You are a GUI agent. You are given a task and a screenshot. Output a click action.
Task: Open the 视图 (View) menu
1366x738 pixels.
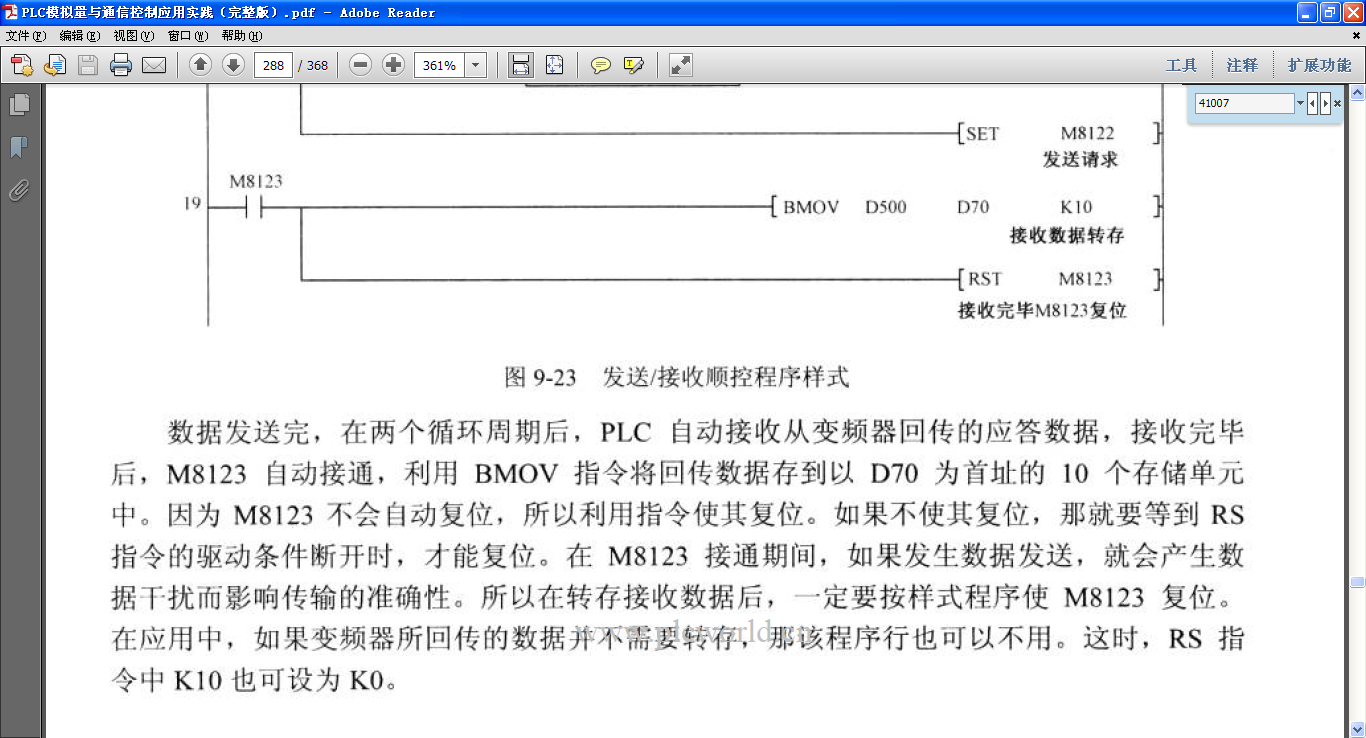[133, 35]
